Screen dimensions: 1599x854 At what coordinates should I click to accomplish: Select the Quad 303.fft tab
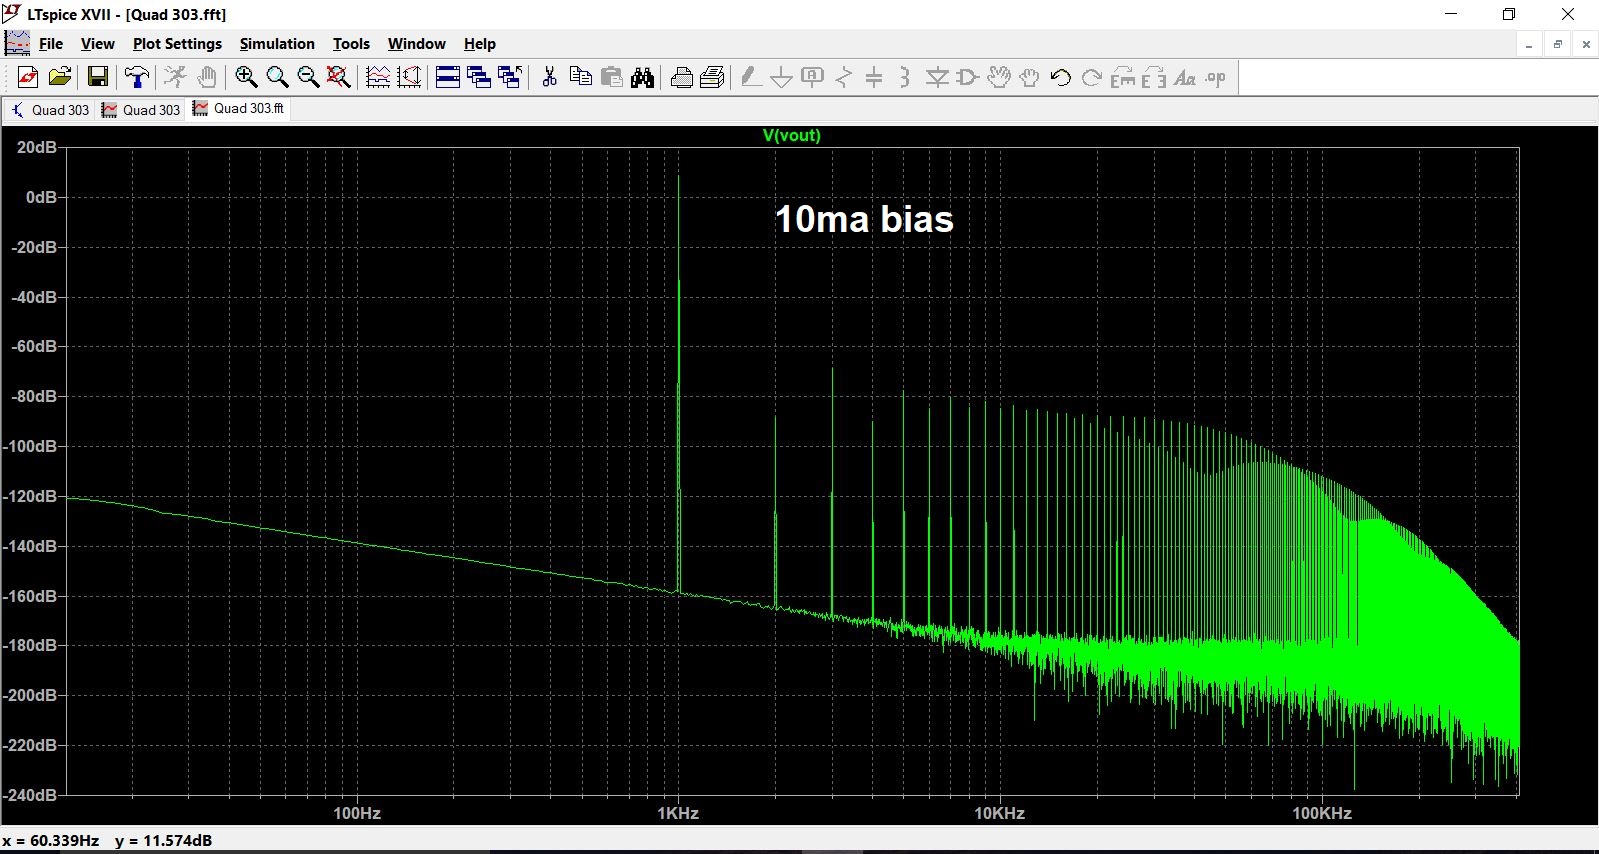point(239,109)
